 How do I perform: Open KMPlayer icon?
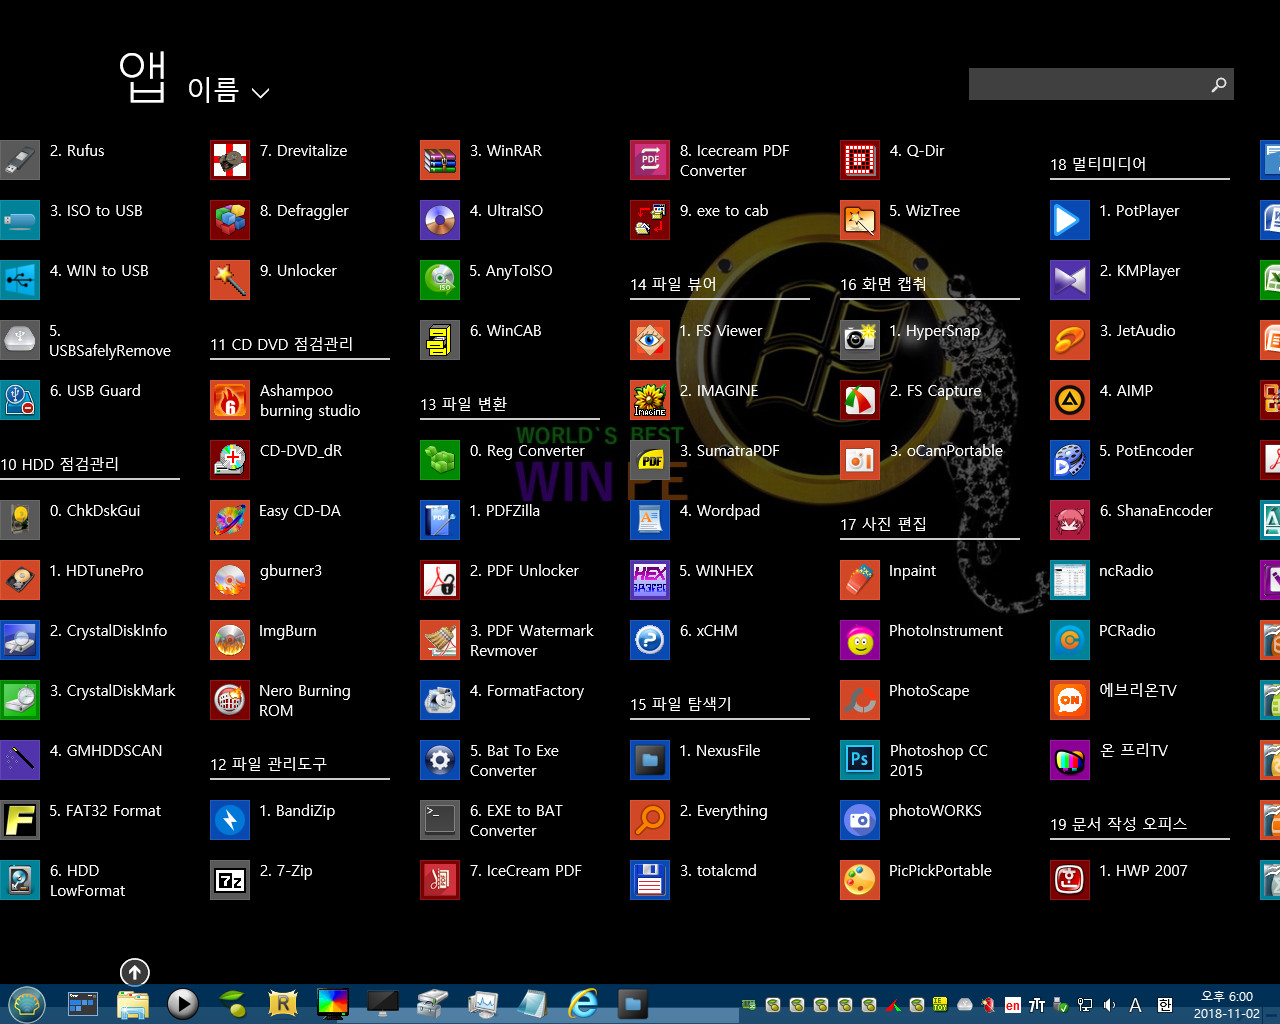pyautogui.click(x=1070, y=280)
